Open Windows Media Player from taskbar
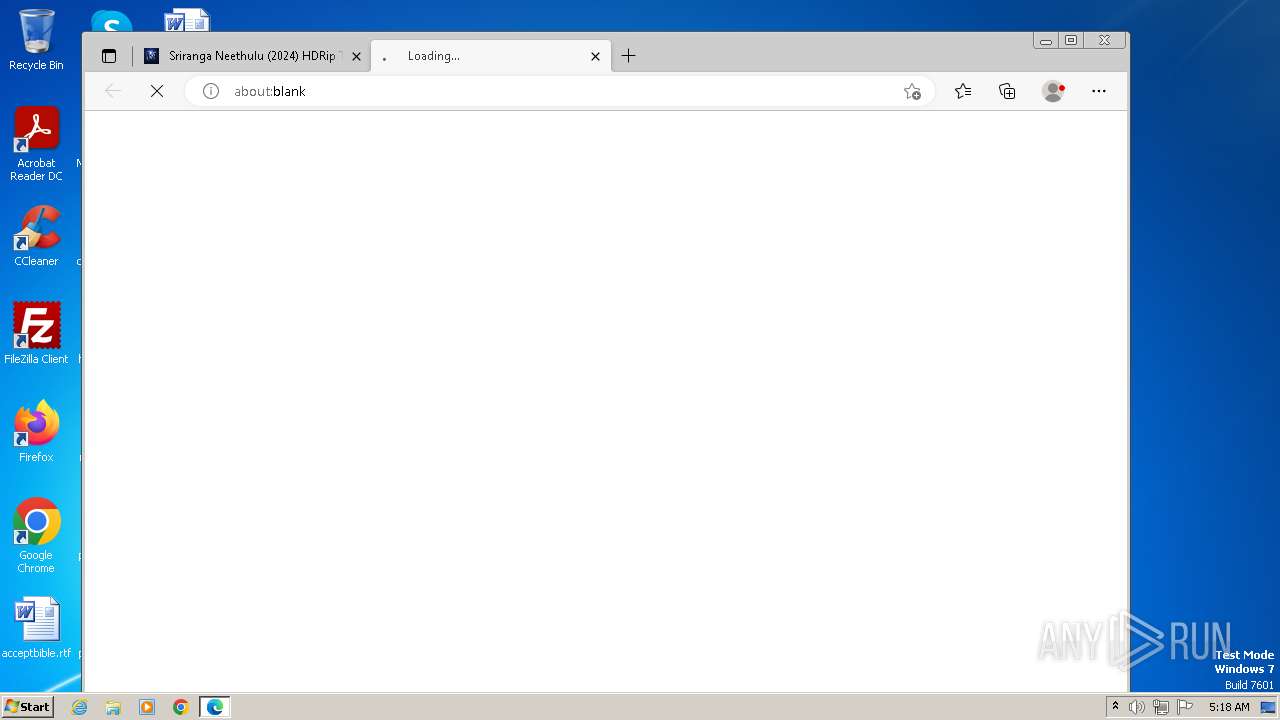1280x720 pixels. (x=147, y=707)
